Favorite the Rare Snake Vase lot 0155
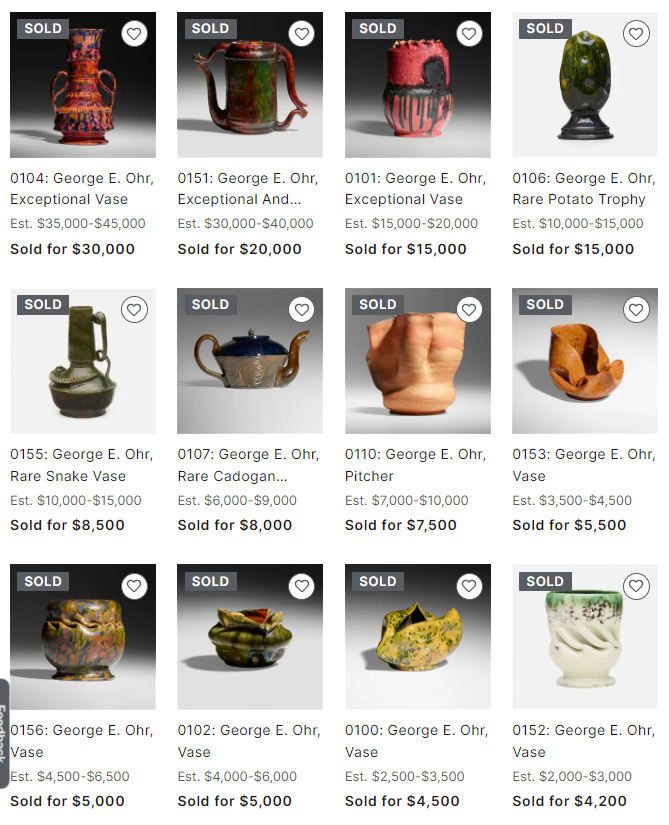This screenshot has height=825, width=669. coord(134,310)
